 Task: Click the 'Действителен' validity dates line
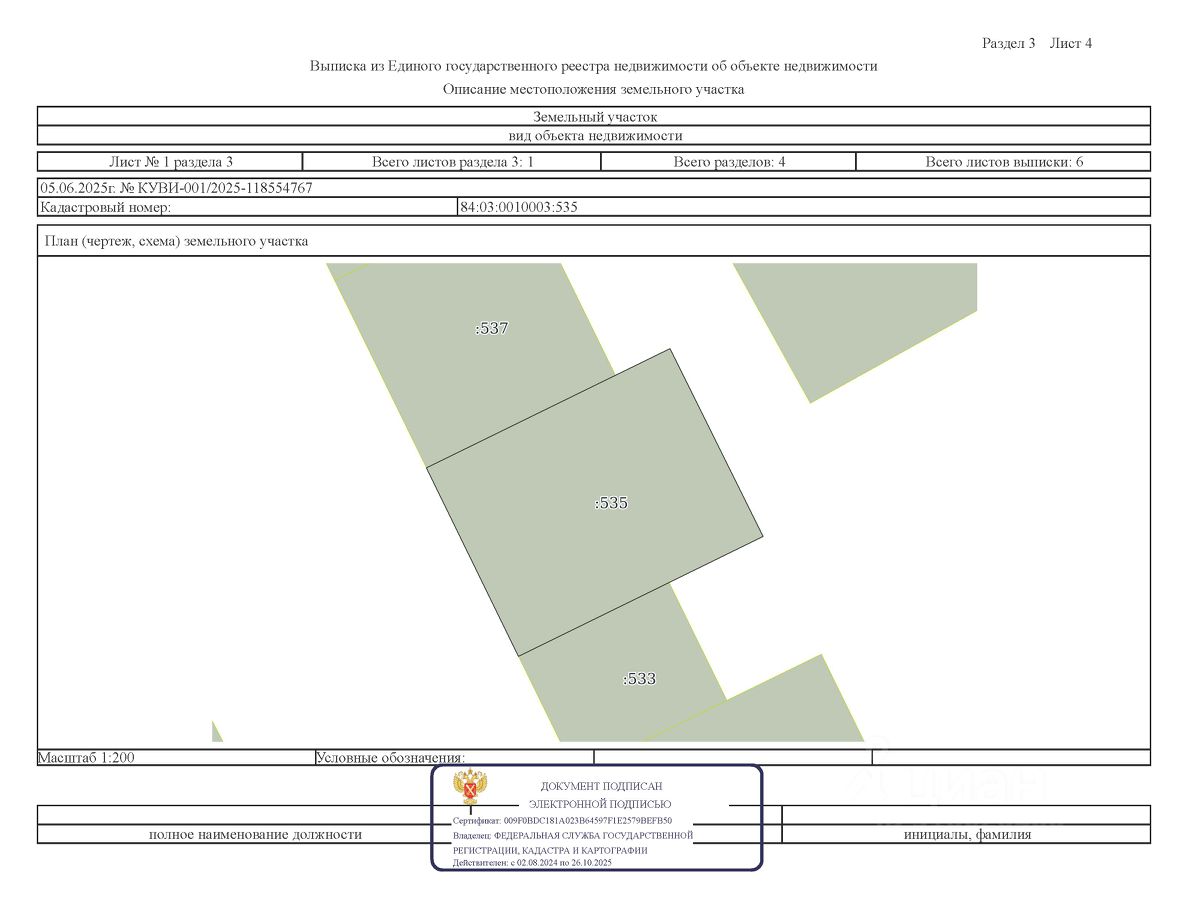point(532,863)
